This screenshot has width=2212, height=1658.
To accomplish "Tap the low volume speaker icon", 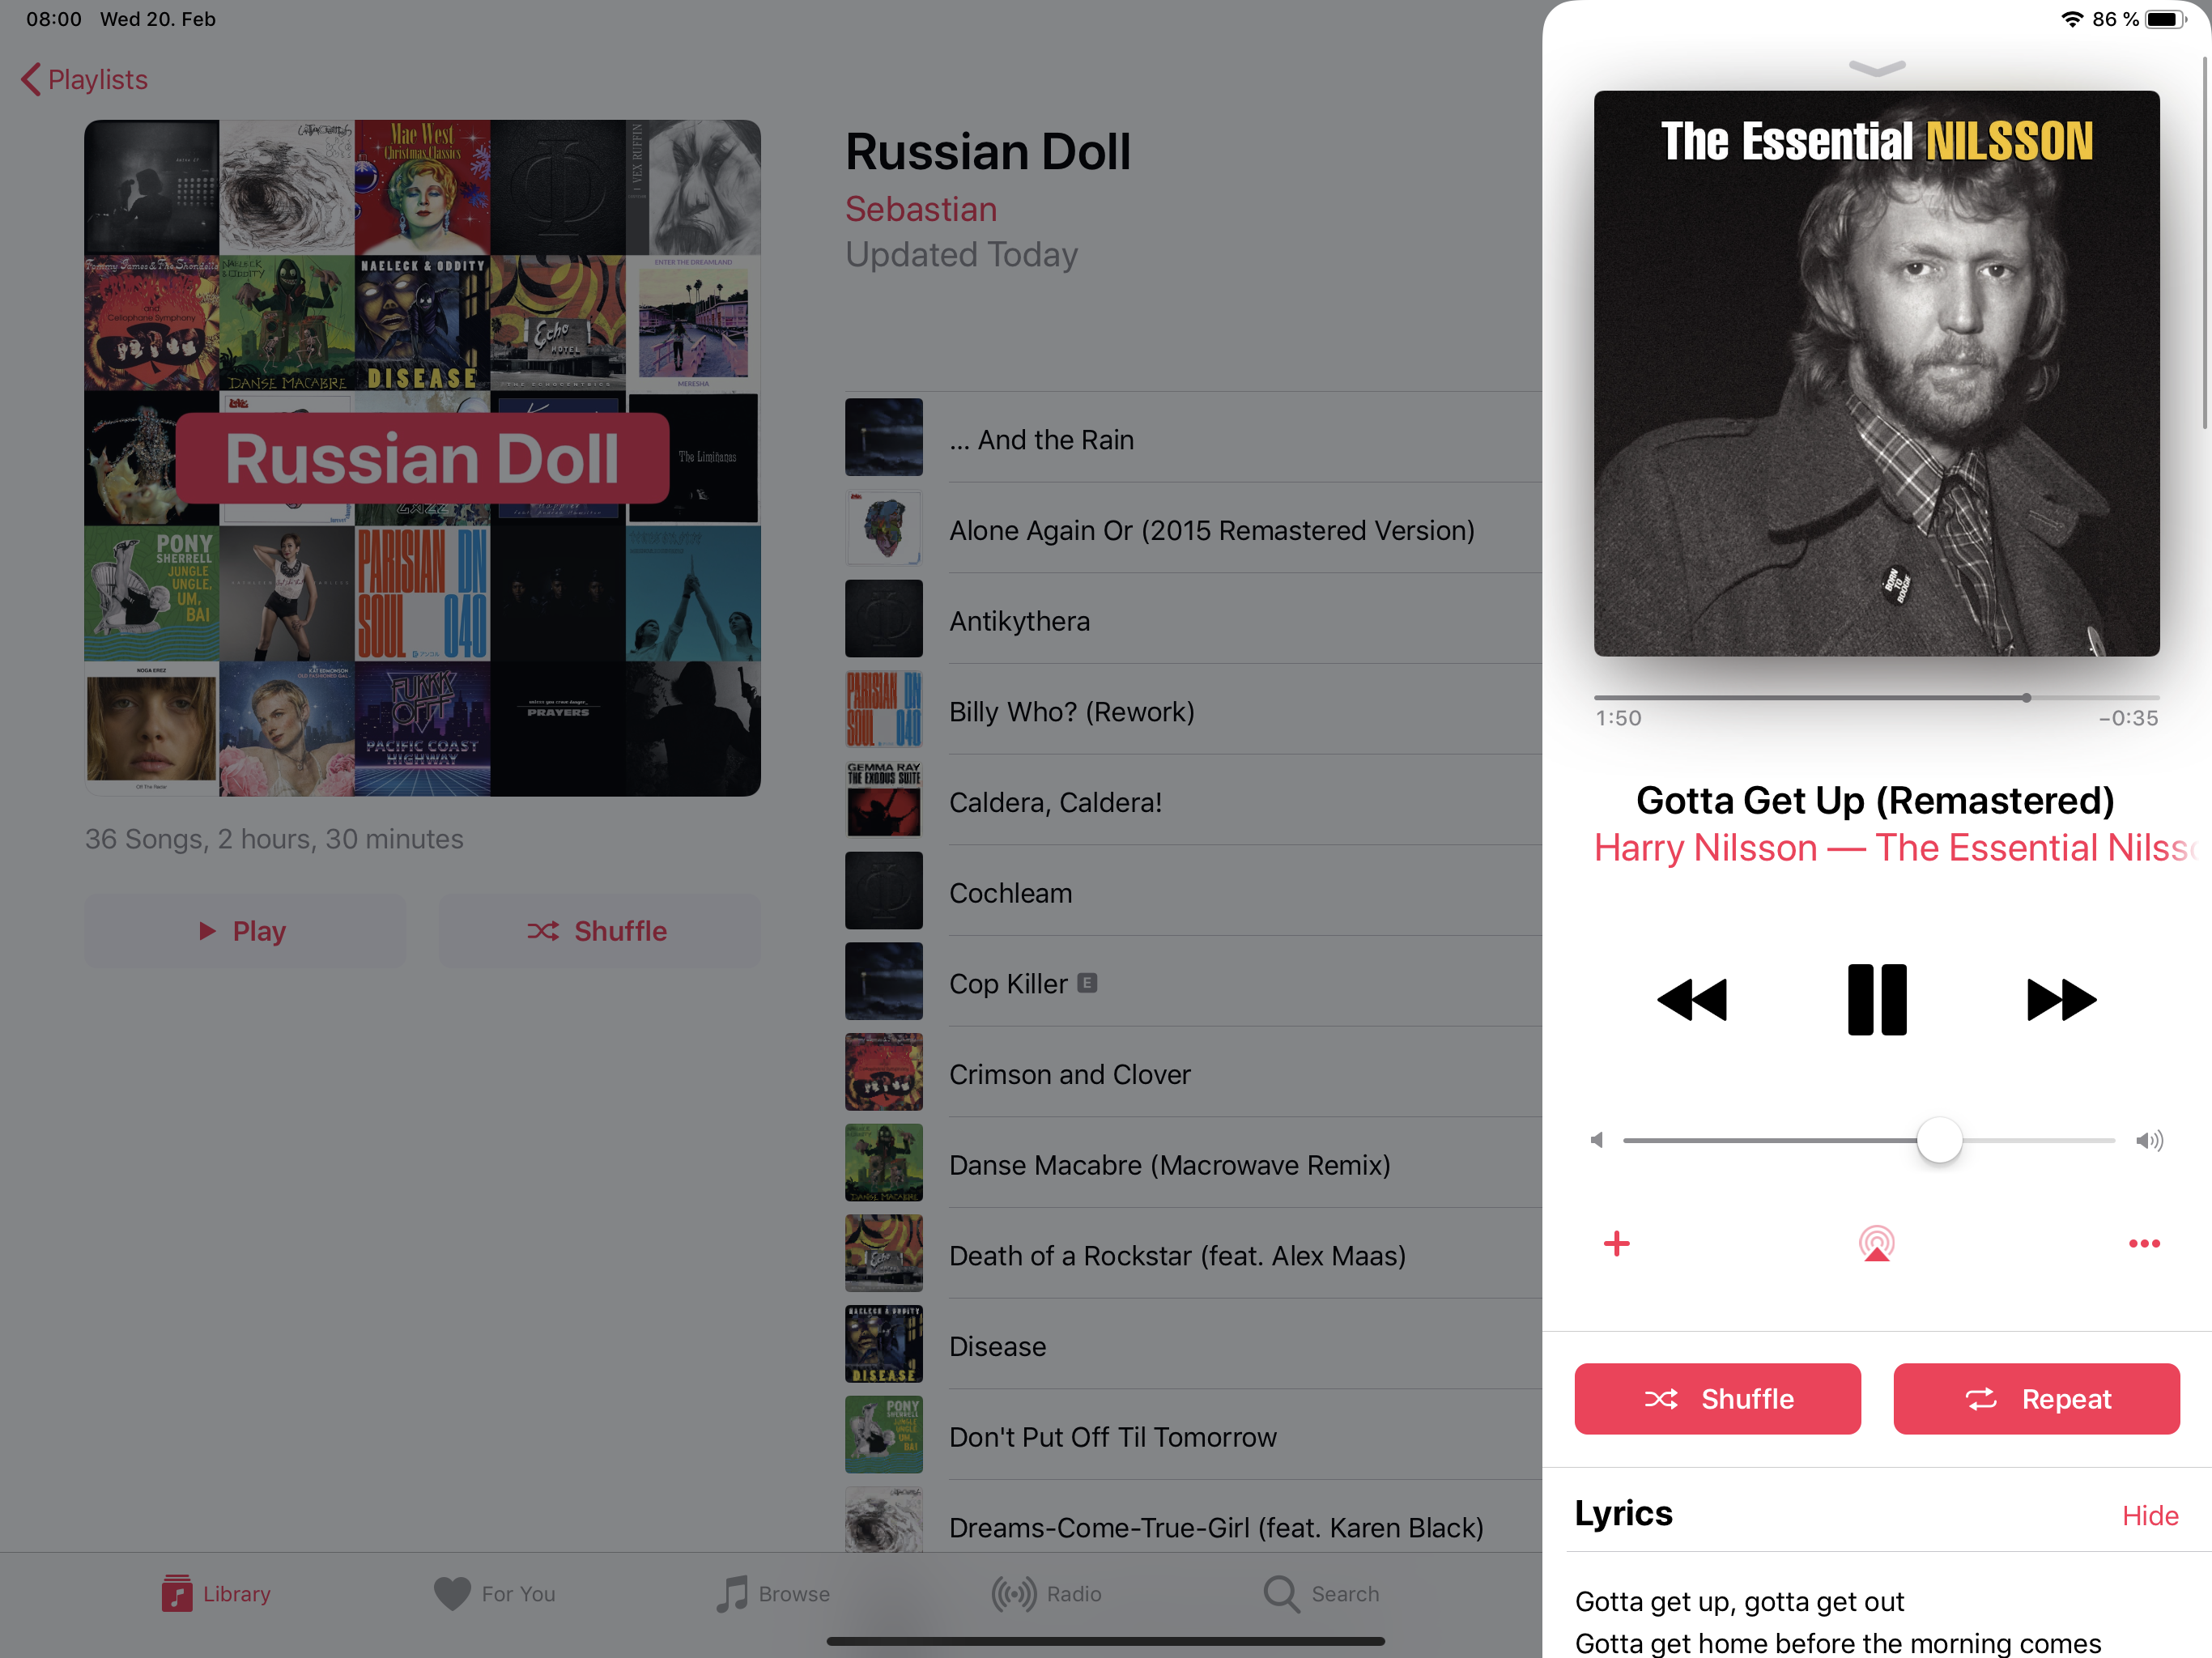I will coord(1597,1140).
